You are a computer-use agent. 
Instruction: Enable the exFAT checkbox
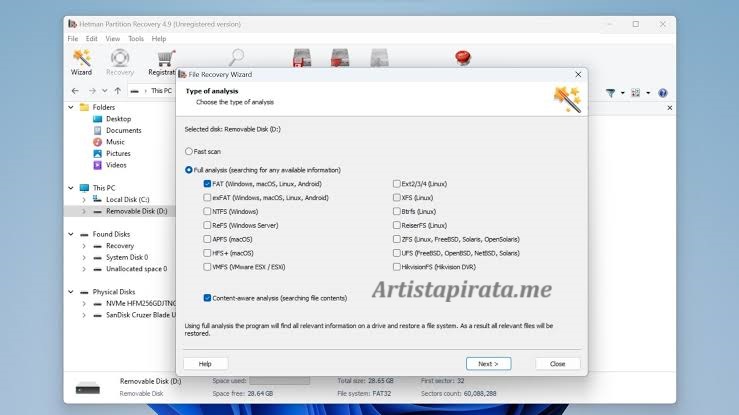[x=207, y=197]
